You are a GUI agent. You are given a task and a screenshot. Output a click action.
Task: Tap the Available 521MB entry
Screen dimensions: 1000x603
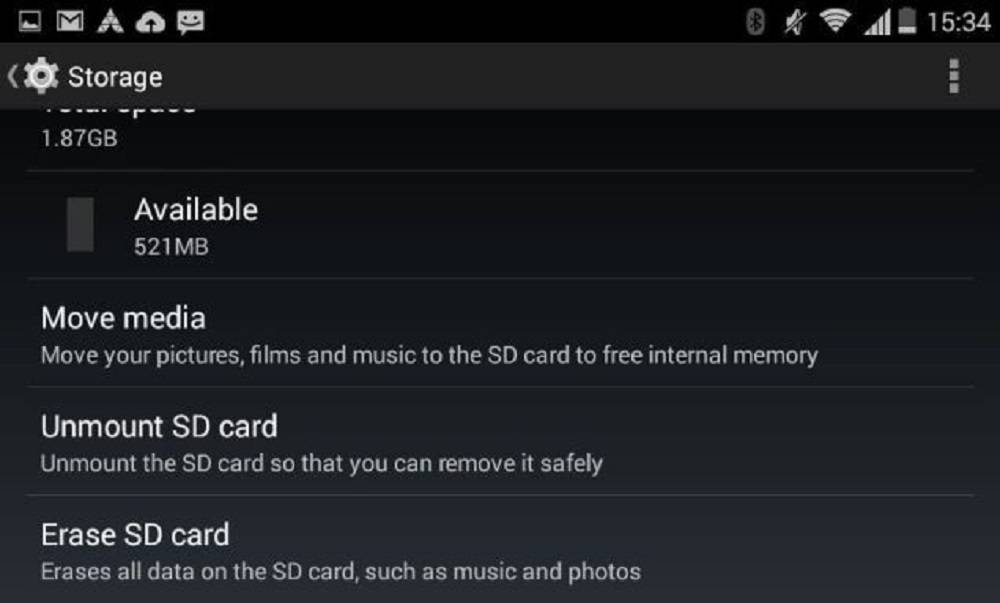tap(500, 225)
